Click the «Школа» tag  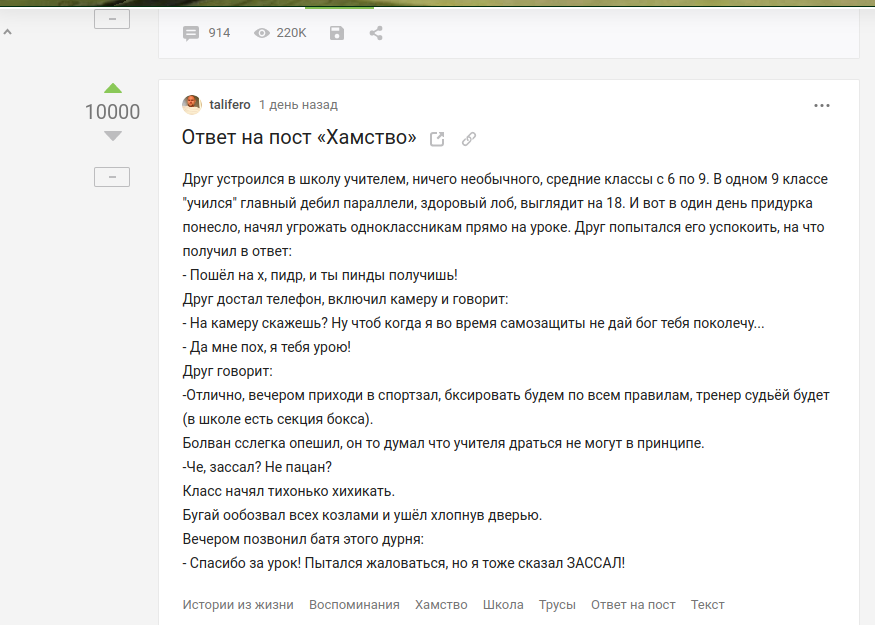pos(503,605)
